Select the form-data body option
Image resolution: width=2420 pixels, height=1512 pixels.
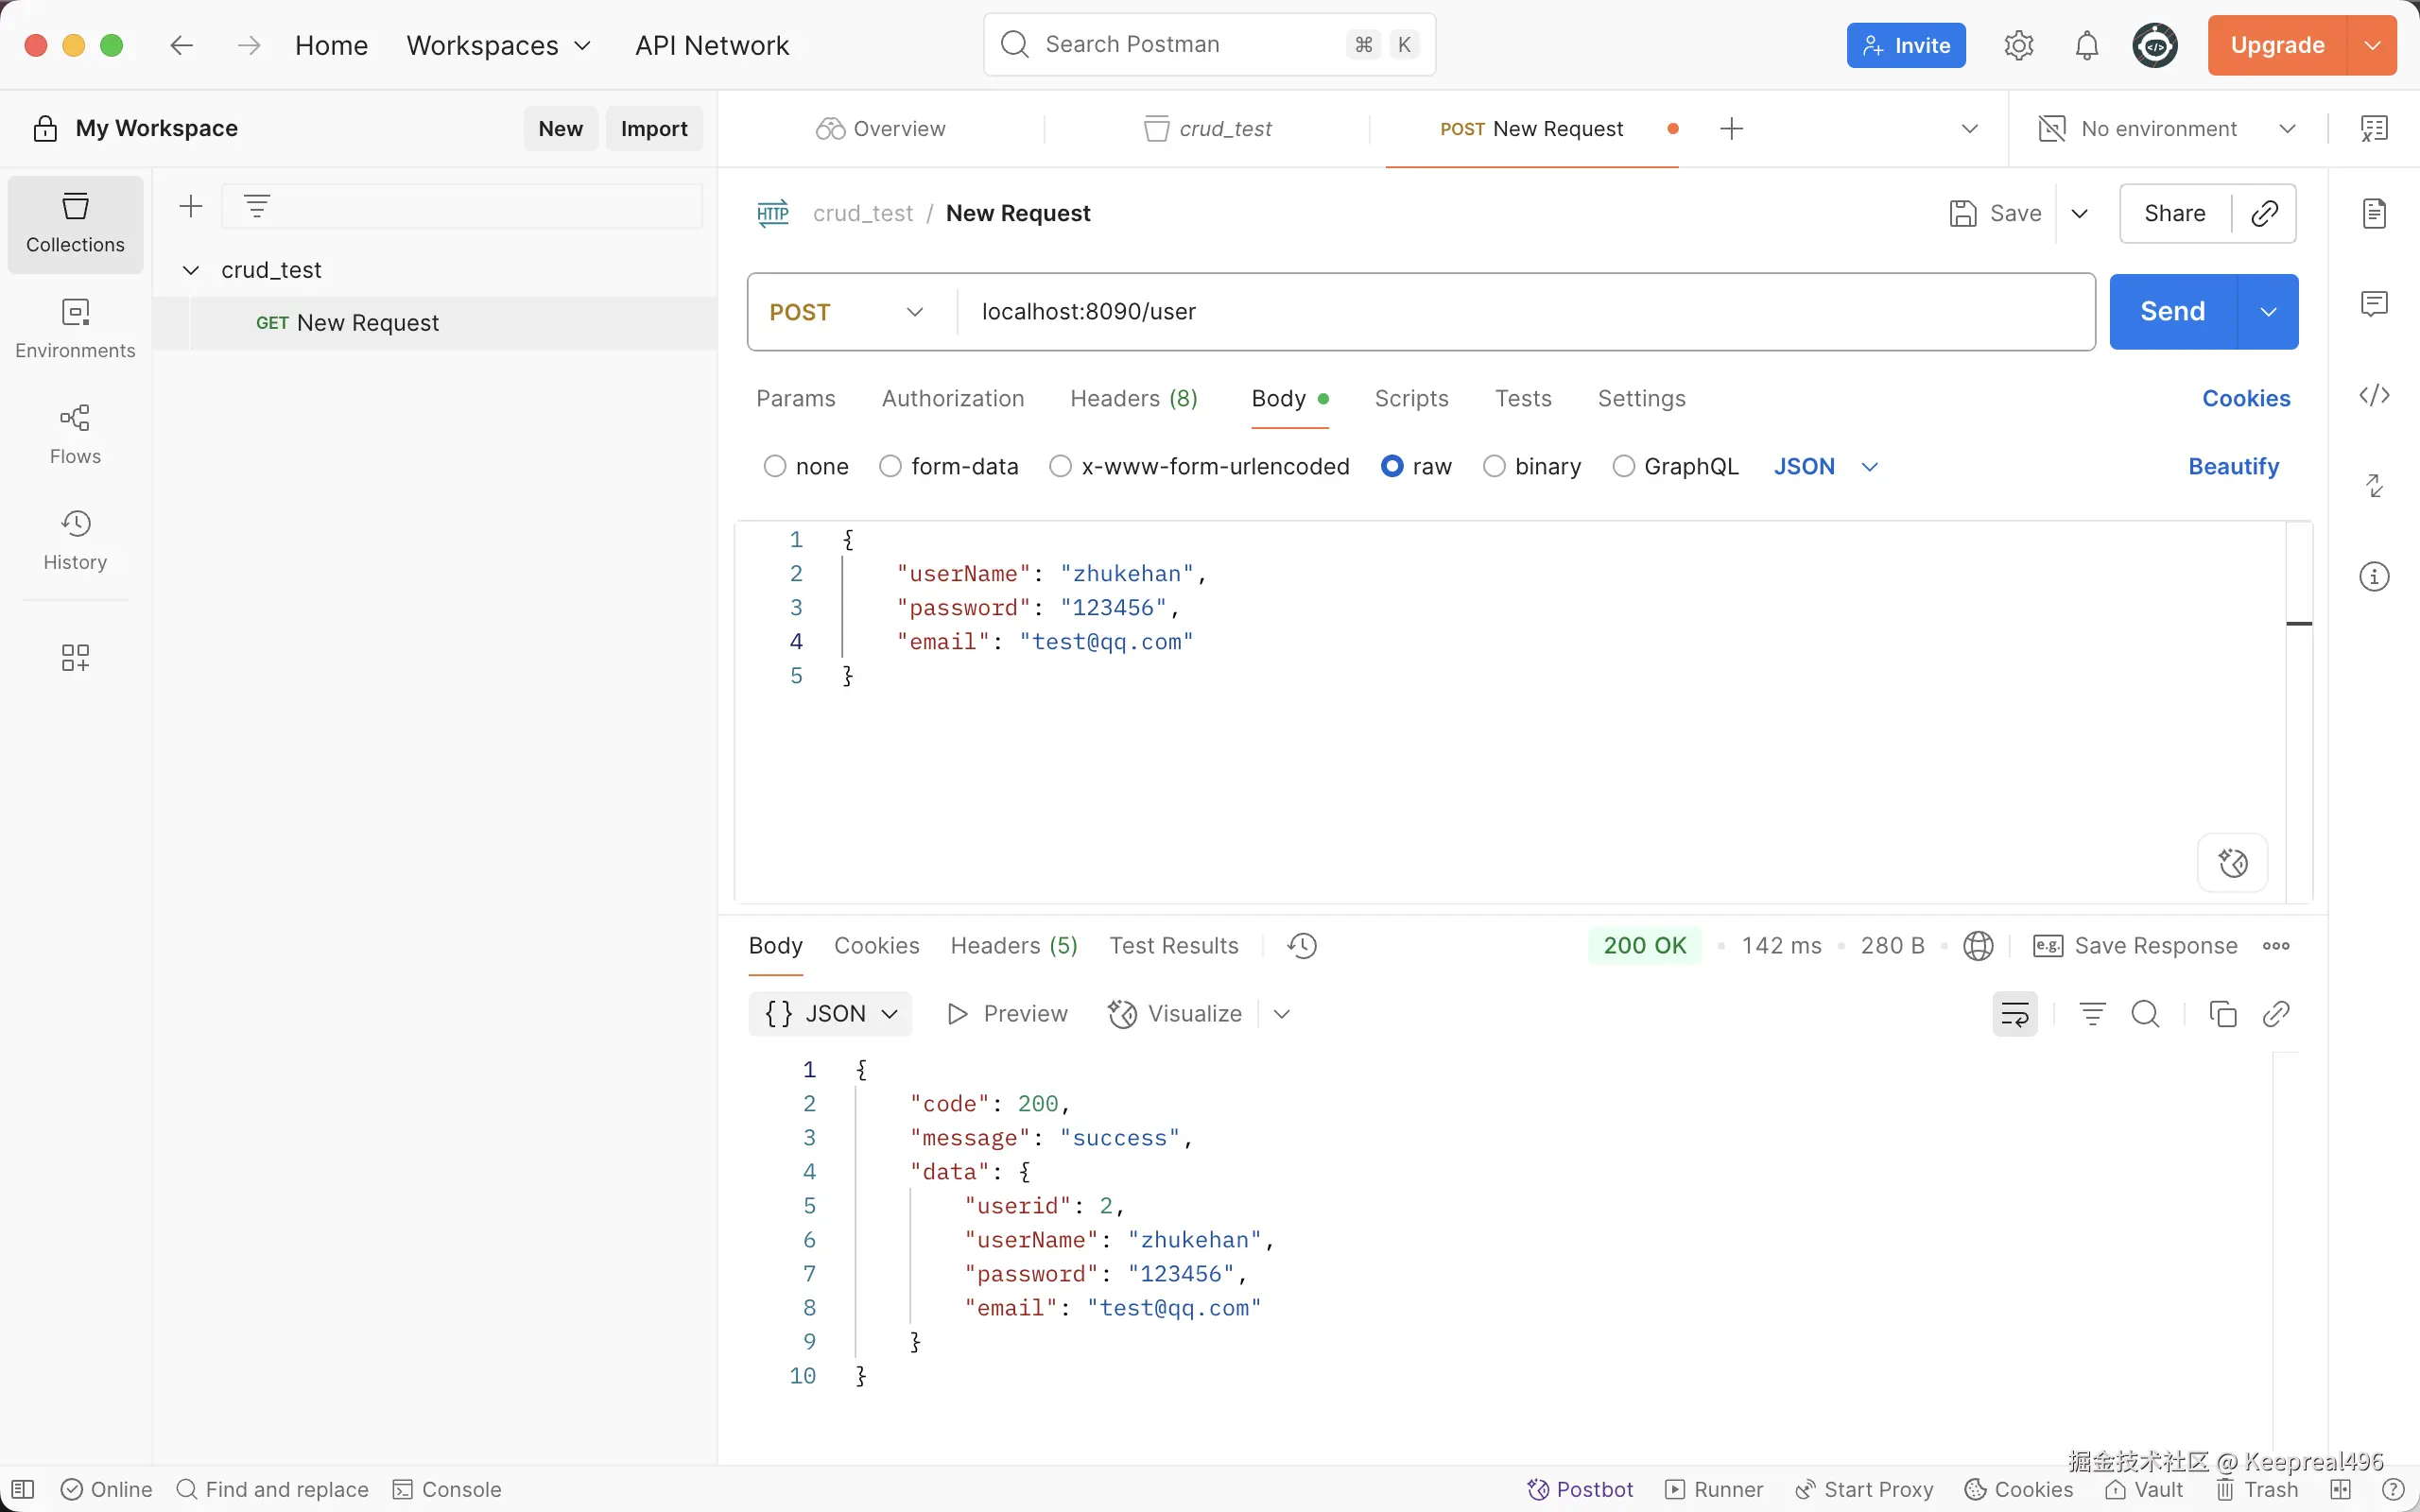coord(890,466)
